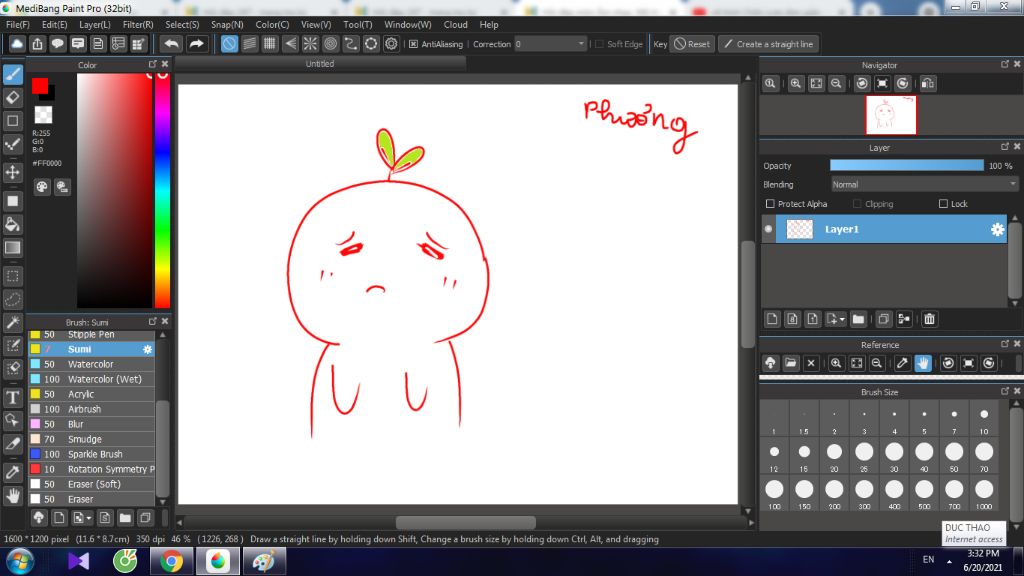Open color palette icon in Color panel
Viewport: 1024px width, 576px height.
coord(42,187)
